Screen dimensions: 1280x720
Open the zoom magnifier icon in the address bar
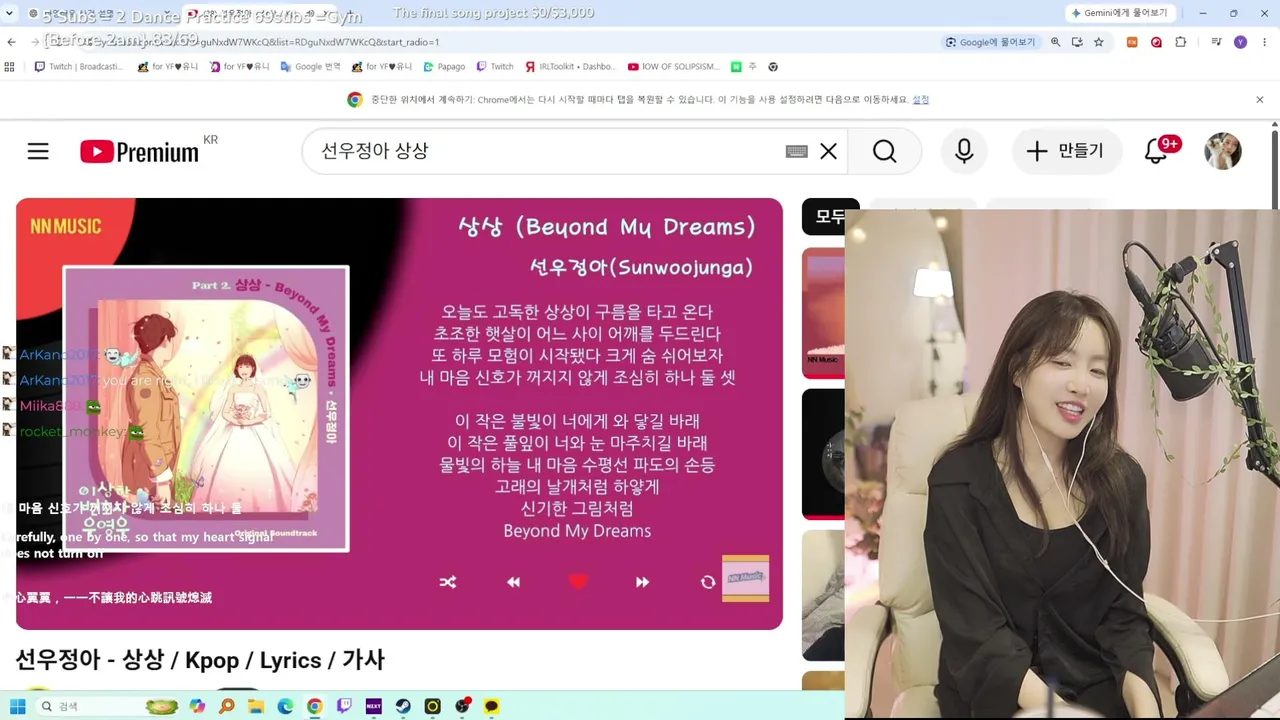1056,42
